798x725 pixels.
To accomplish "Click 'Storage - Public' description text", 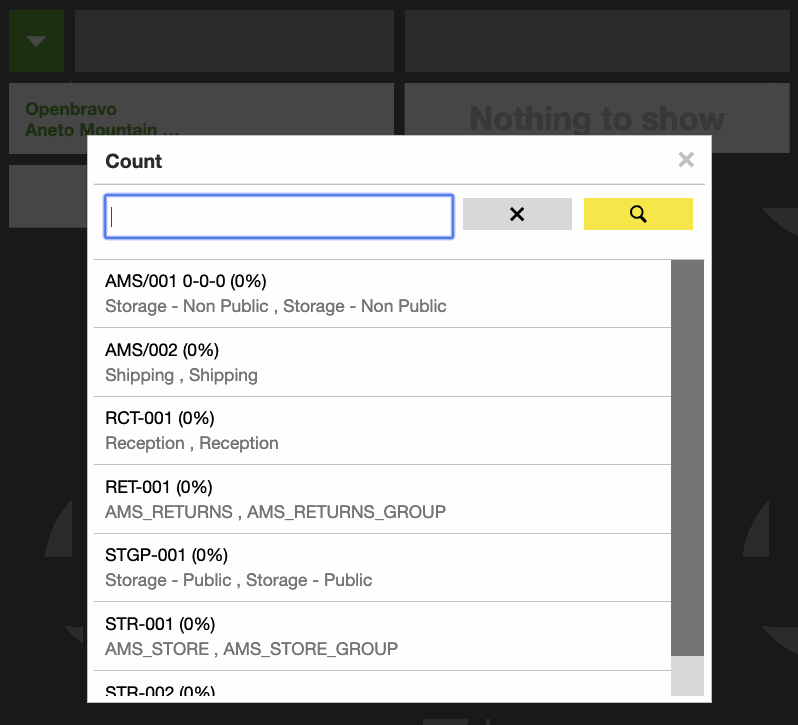I will 239,580.
